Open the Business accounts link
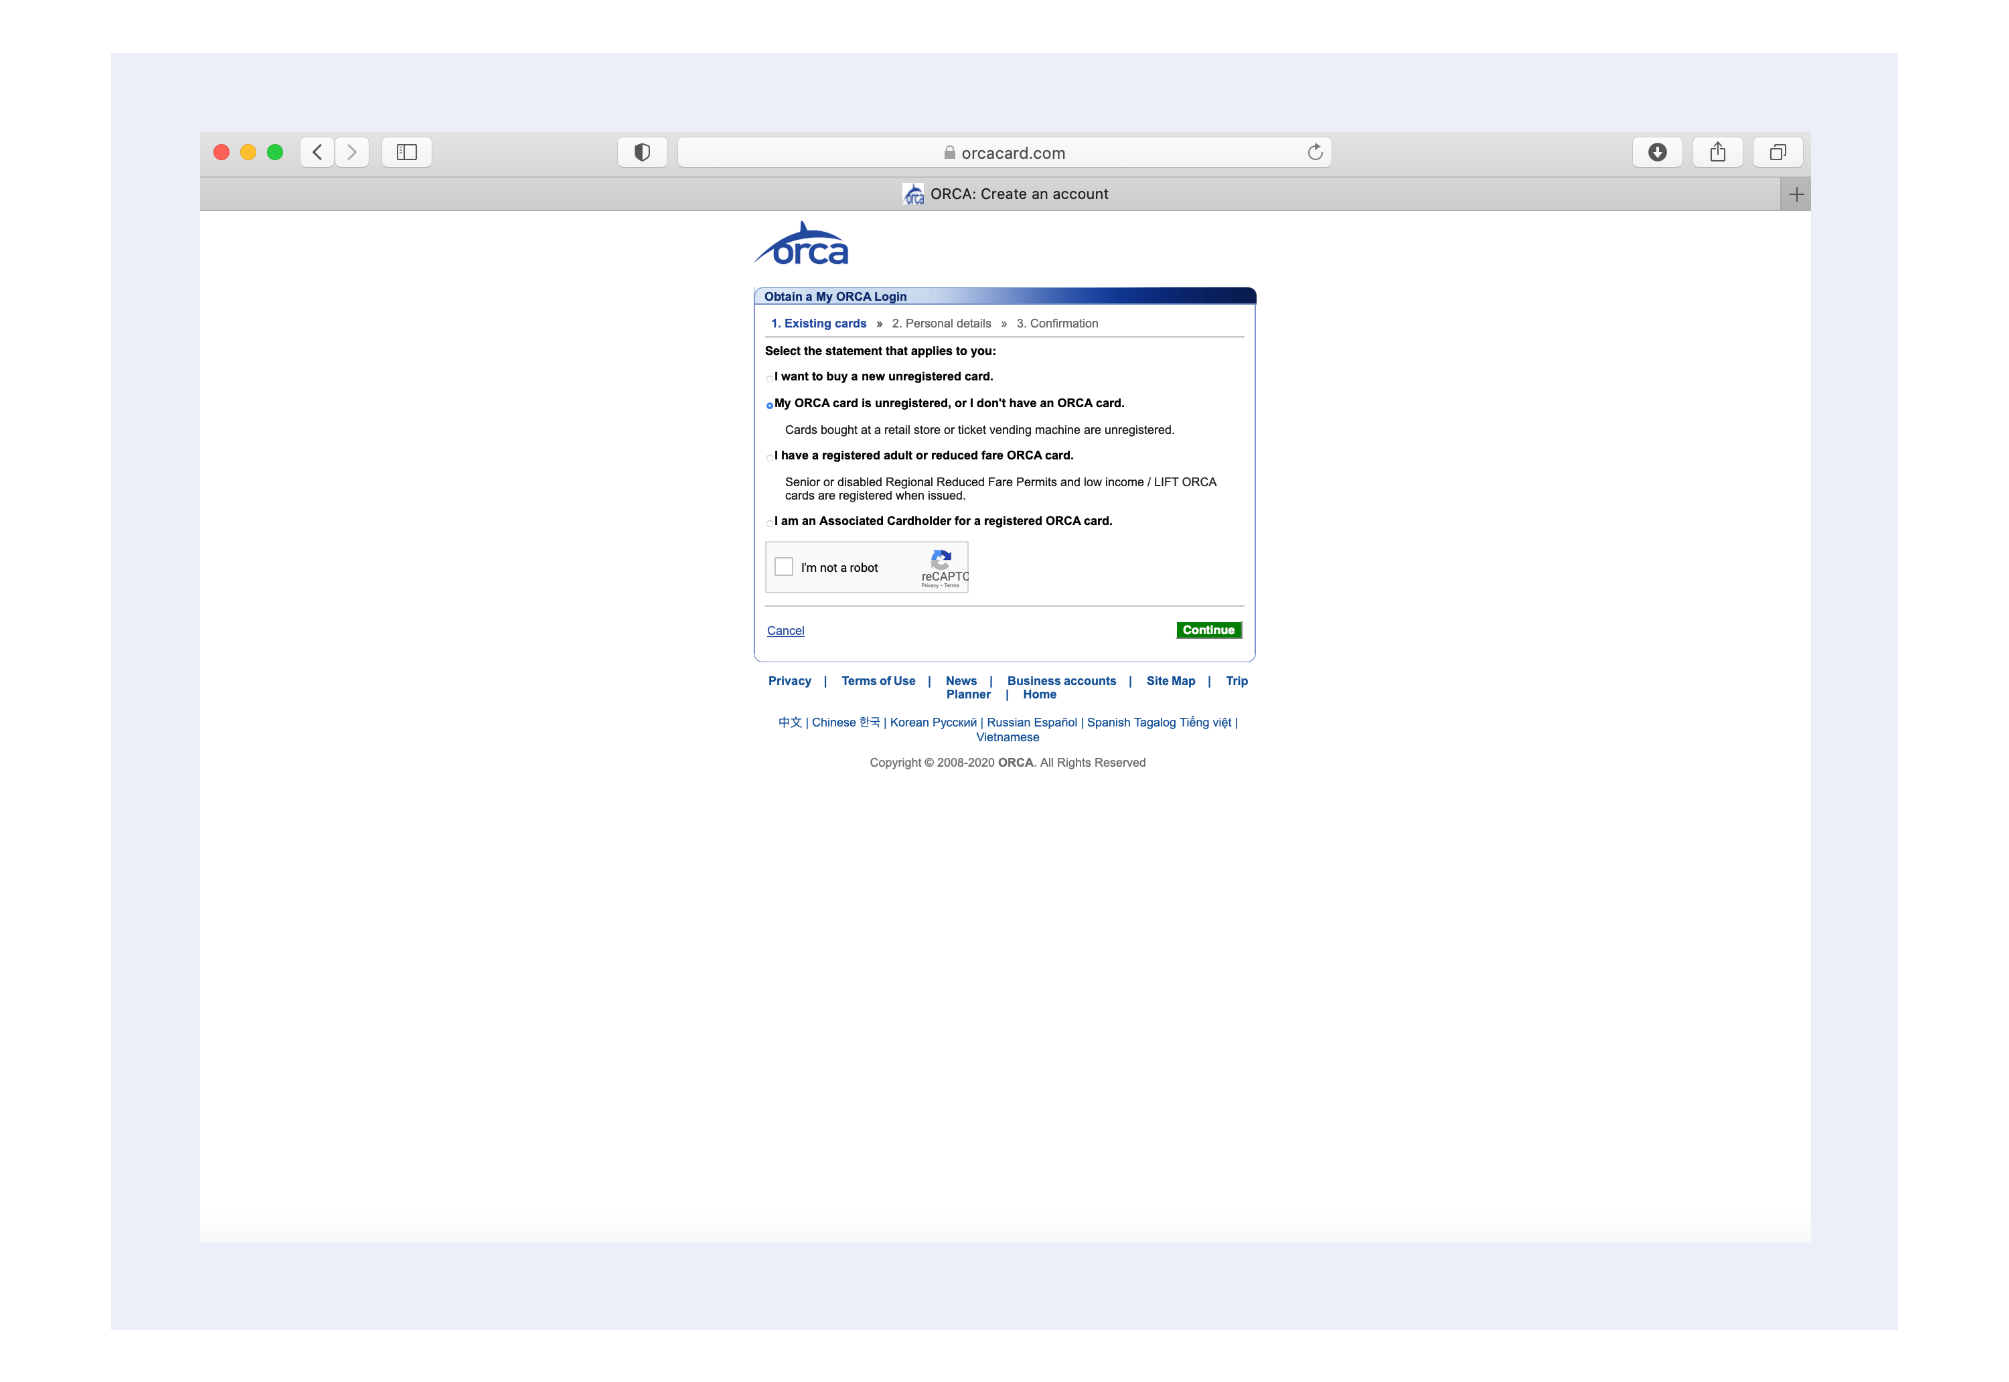This screenshot has height=1382, width=2009. (x=1062, y=681)
